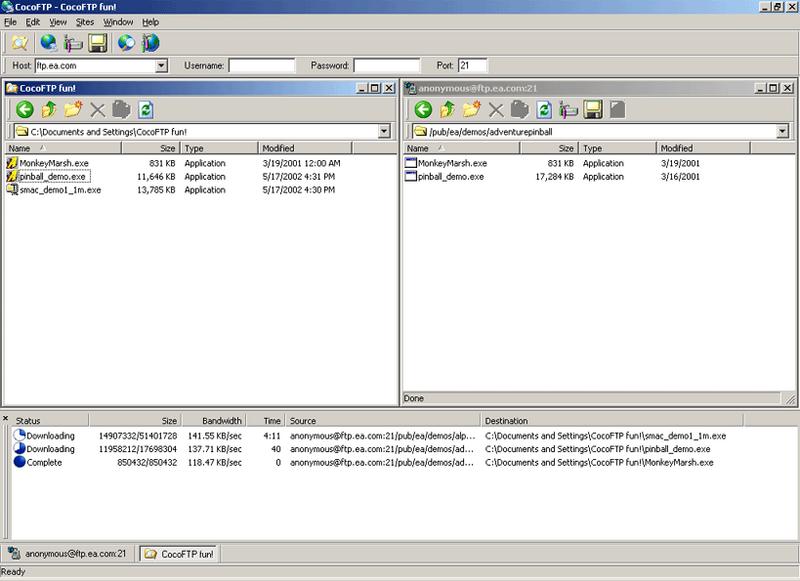Click the globe with magnifier icon in main toolbar
The image size is (800, 581).
[x=127, y=43]
